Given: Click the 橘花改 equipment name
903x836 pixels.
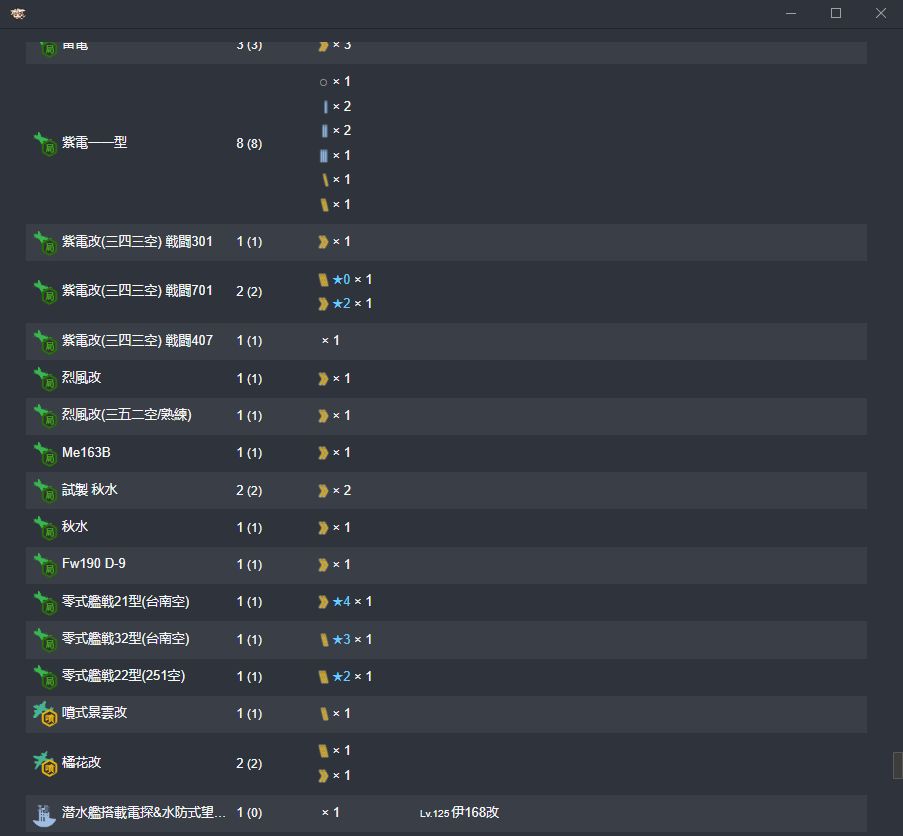Looking at the screenshot, I should coord(82,762).
